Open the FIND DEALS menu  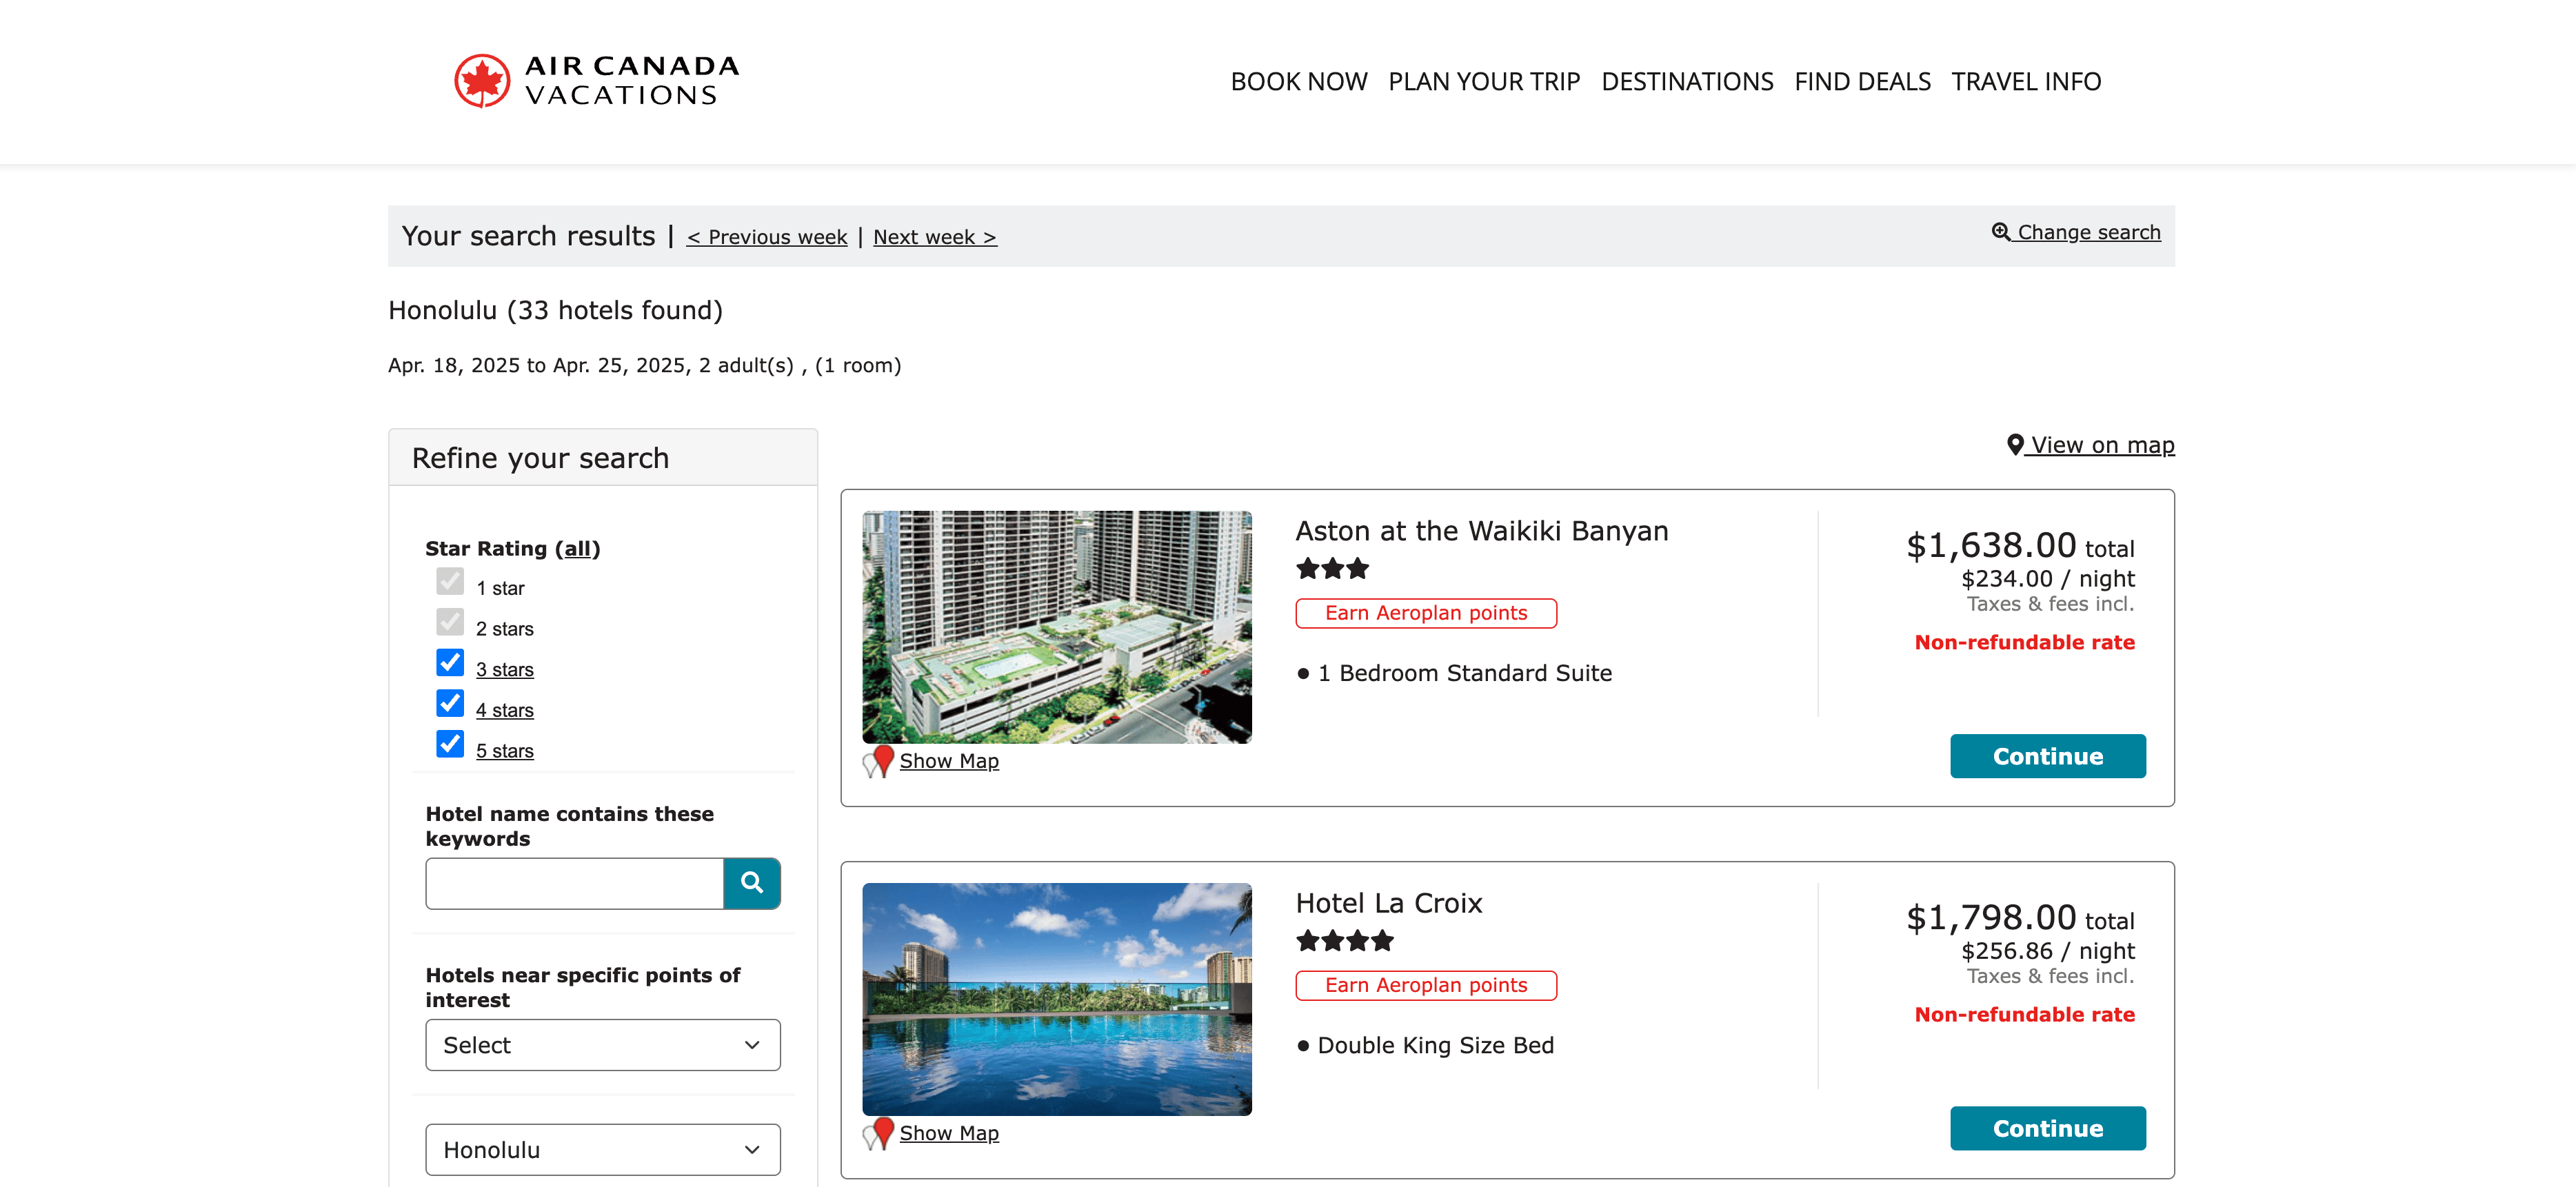[x=1862, y=82]
